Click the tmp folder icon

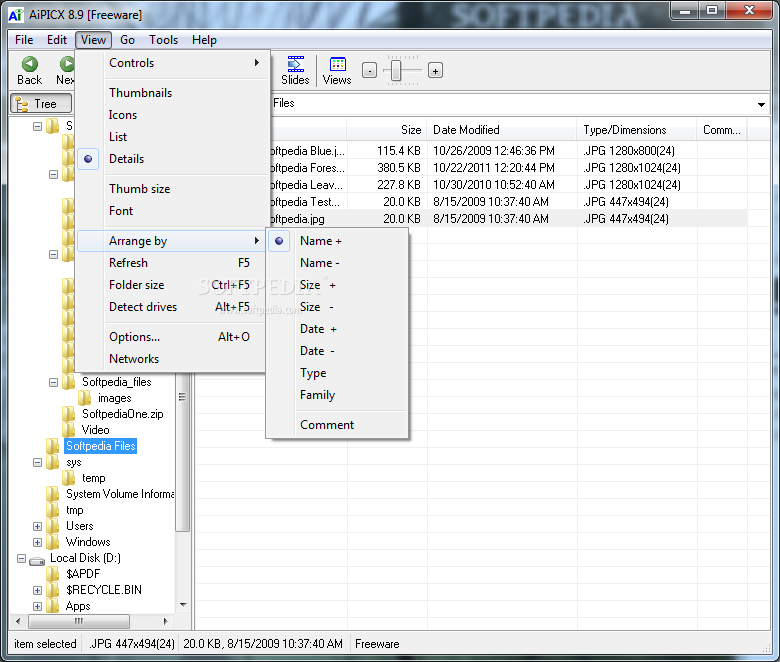click(x=53, y=510)
